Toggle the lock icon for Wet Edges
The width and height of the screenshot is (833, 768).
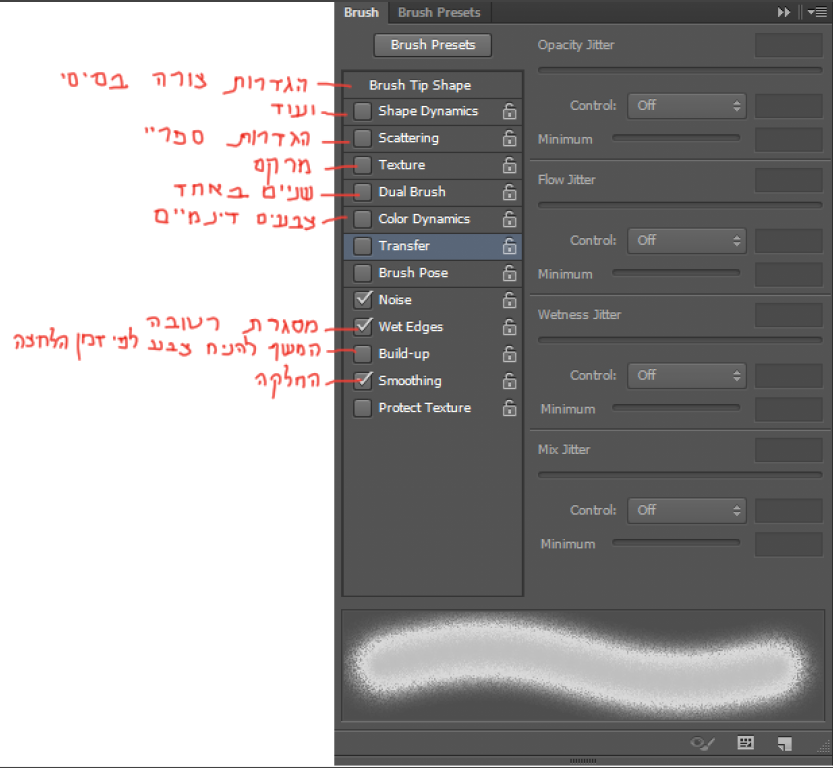point(509,327)
